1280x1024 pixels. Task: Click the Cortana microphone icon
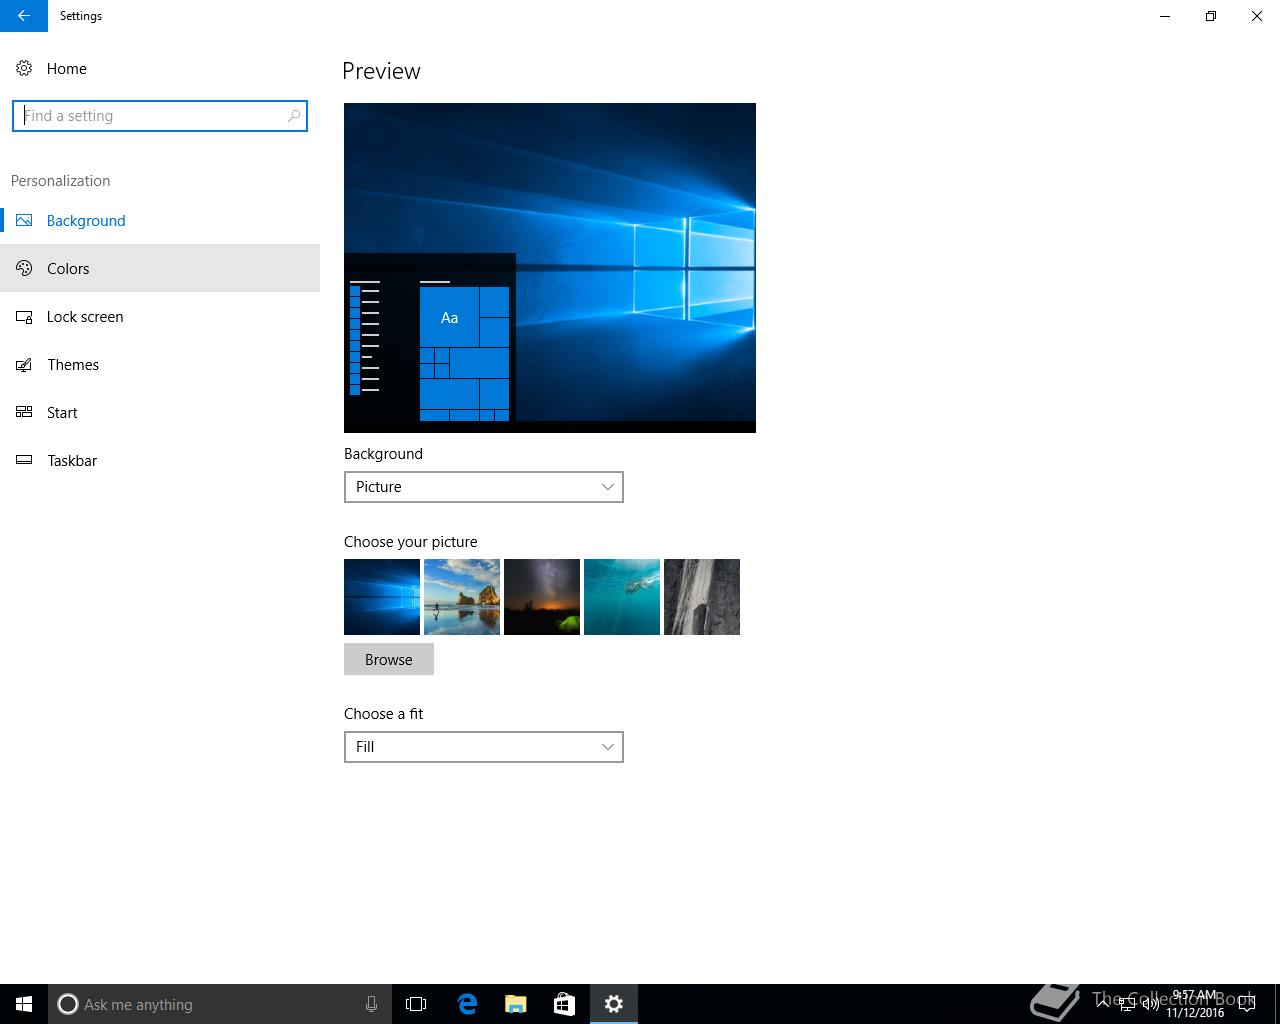[371, 1004]
